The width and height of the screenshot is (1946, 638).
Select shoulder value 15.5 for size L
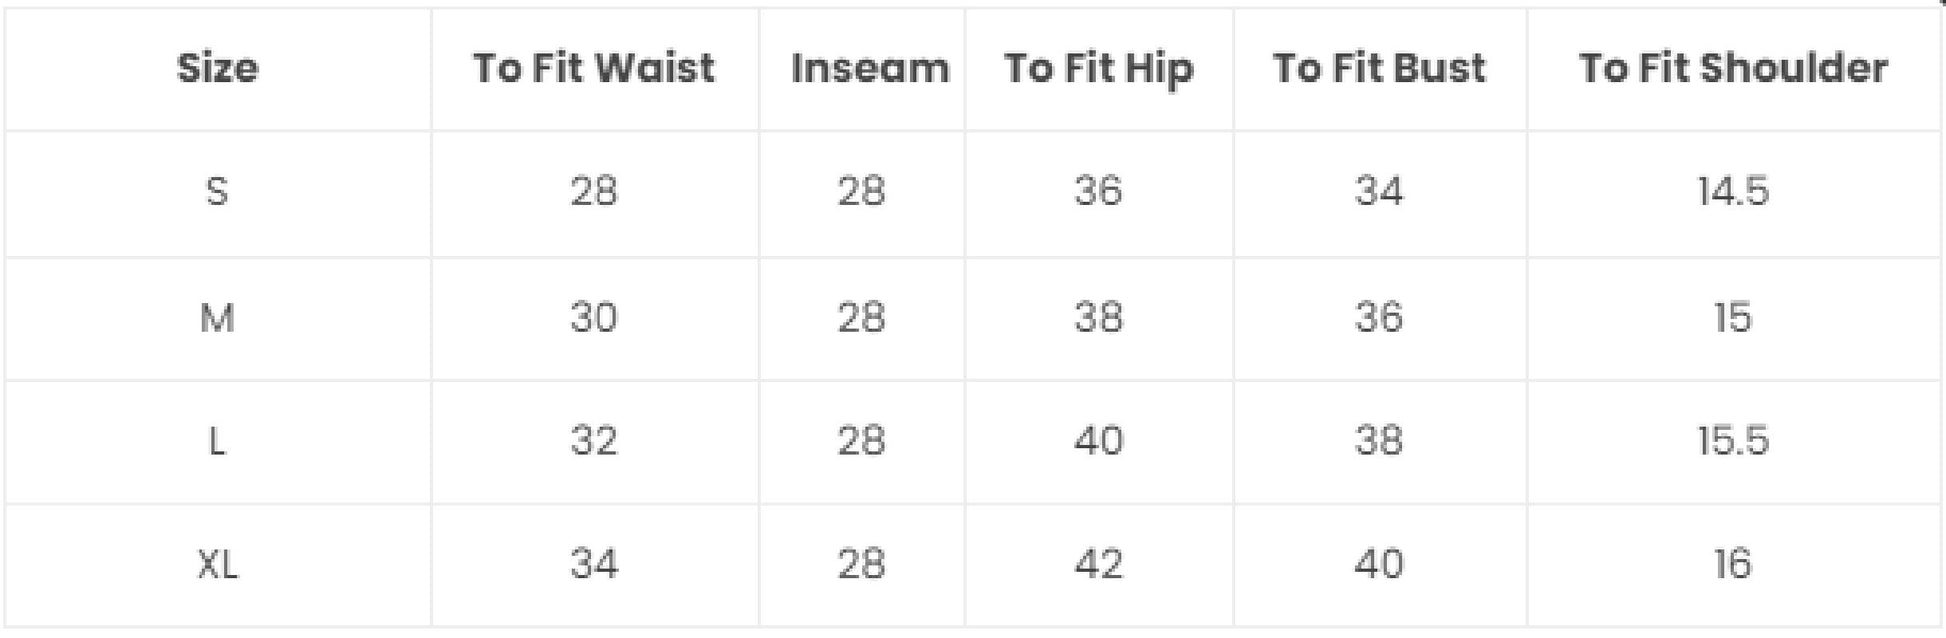click(x=1733, y=440)
